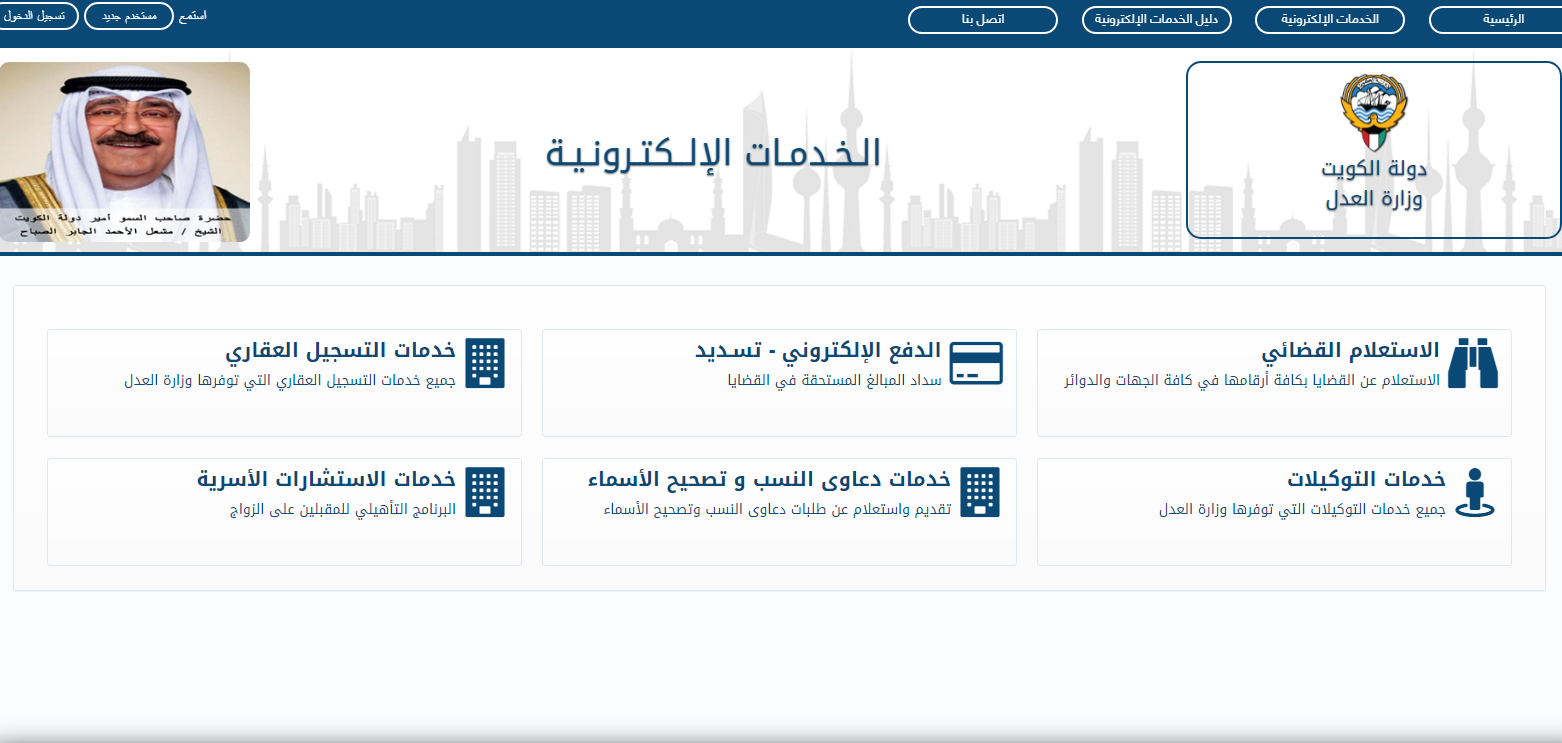Click the binoculars icon for judicial inquiry

click(x=1472, y=363)
